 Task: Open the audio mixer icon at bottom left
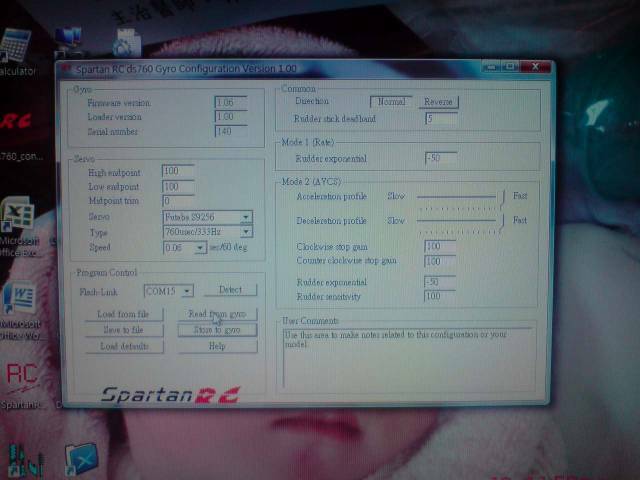24,461
